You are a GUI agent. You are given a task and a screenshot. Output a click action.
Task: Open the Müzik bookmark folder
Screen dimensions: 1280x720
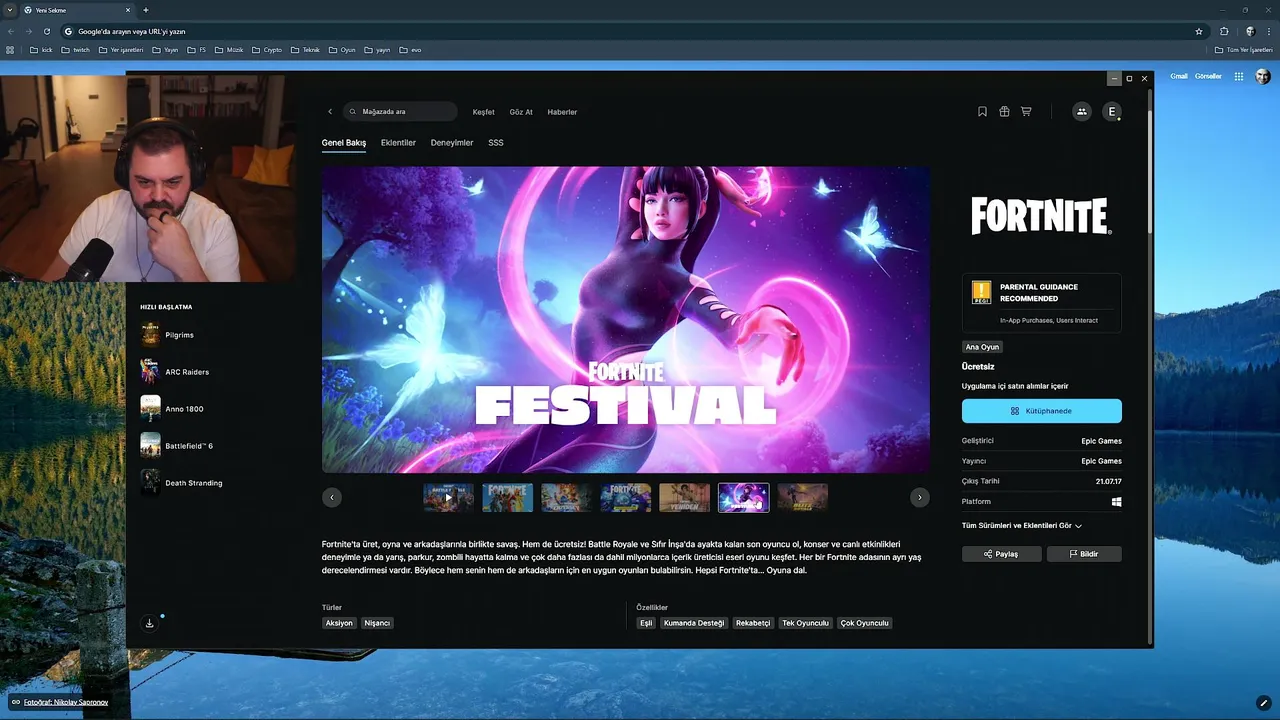tap(229, 50)
